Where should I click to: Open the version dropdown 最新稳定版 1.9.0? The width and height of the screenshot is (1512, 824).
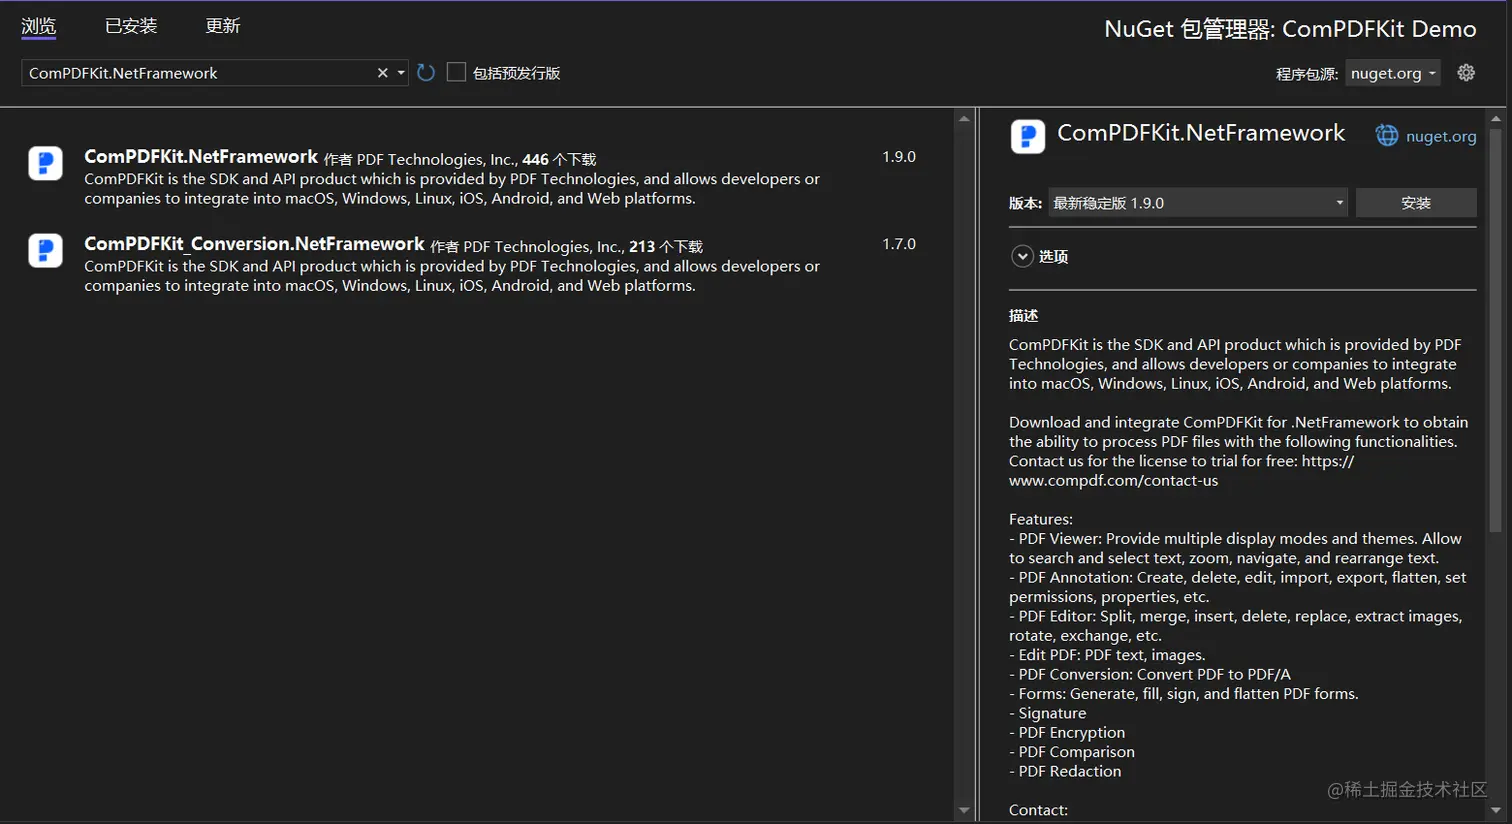(1198, 203)
